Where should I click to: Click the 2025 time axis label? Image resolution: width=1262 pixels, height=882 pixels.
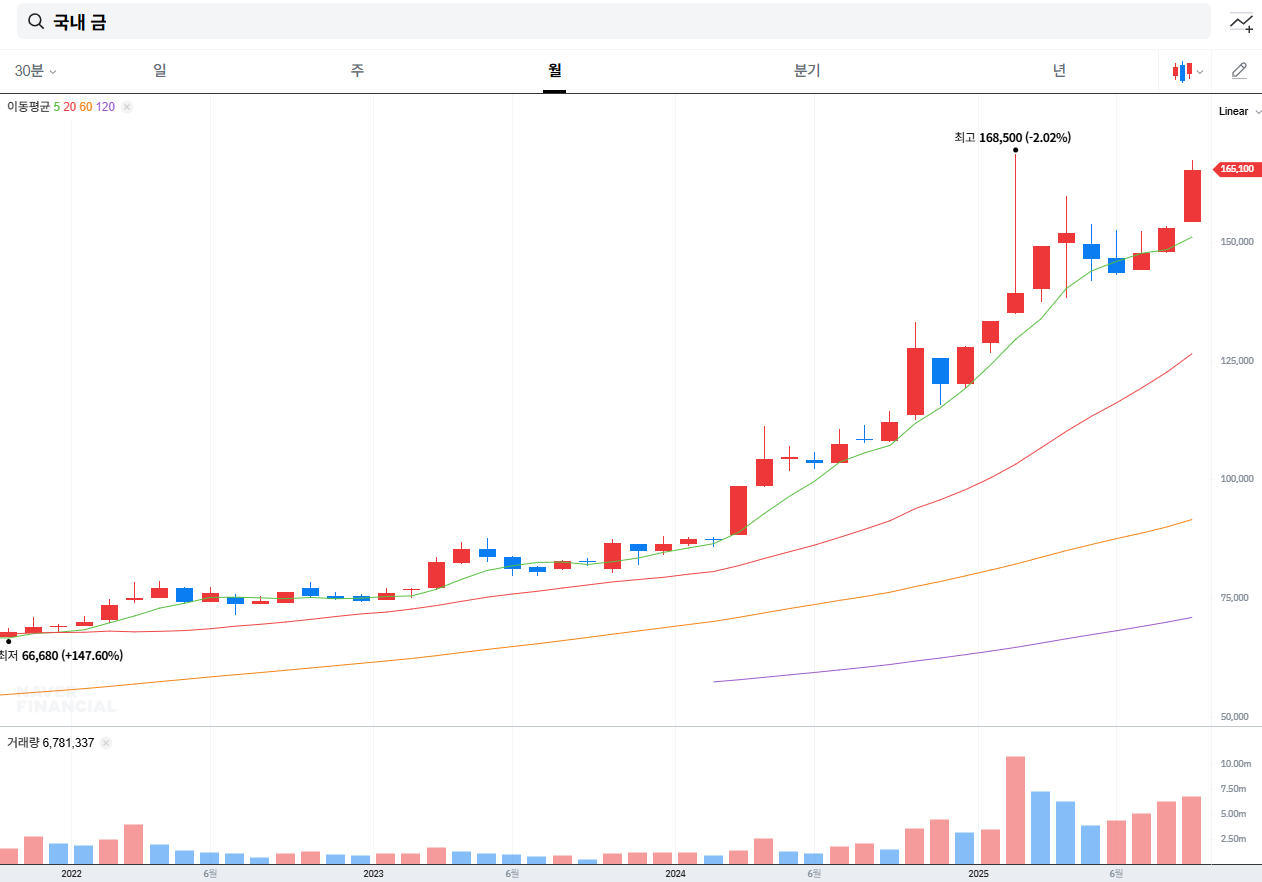click(x=977, y=873)
